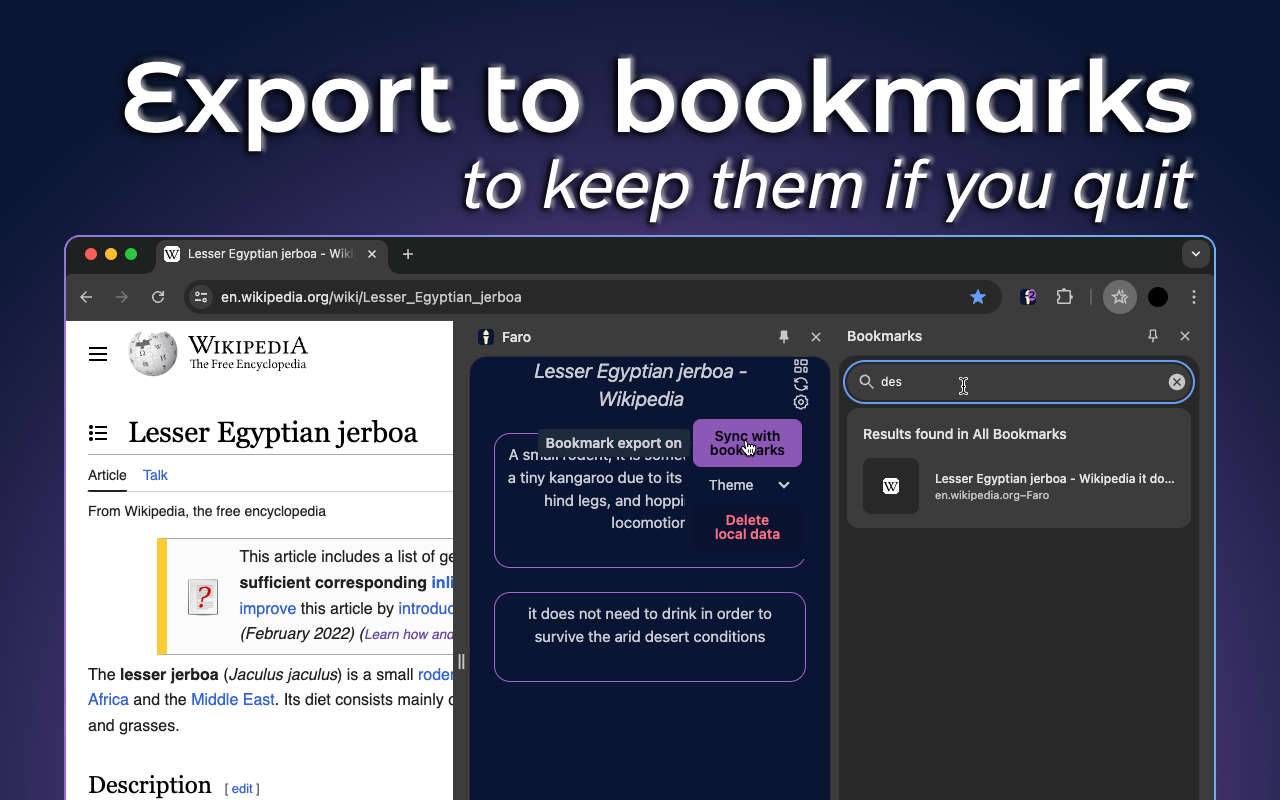This screenshot has width=1280, height=800.
Task: Clear the bookmarks search field
Action: [1176, 382]
